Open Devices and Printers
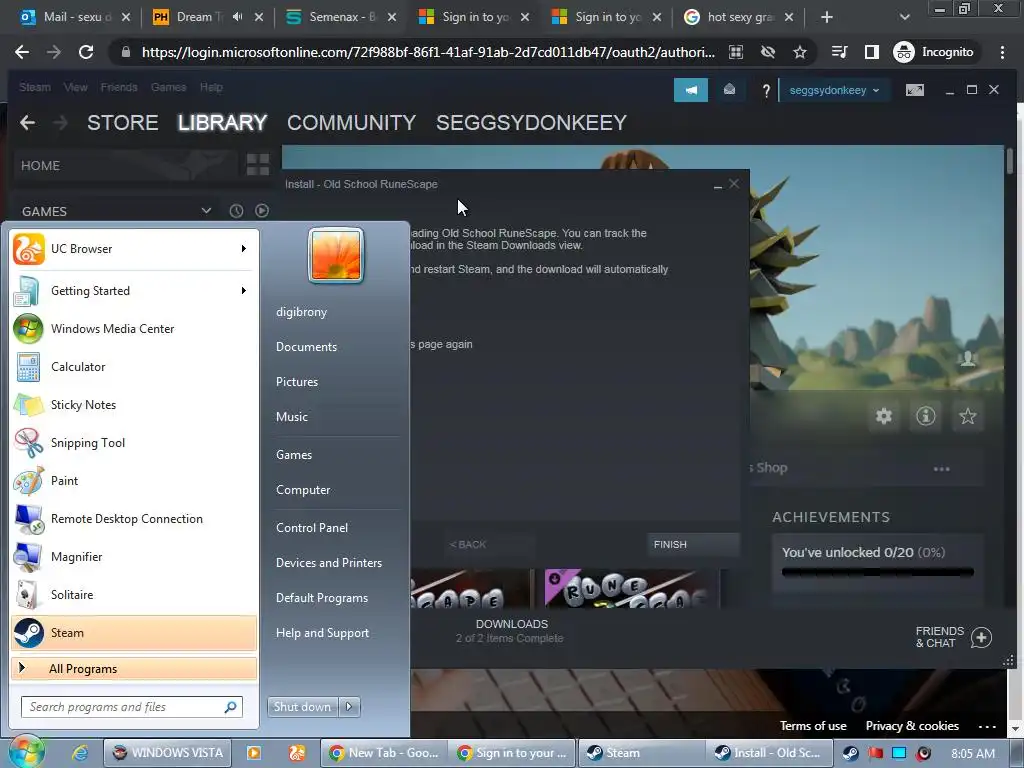The image size is (1024, 768). 328,563
